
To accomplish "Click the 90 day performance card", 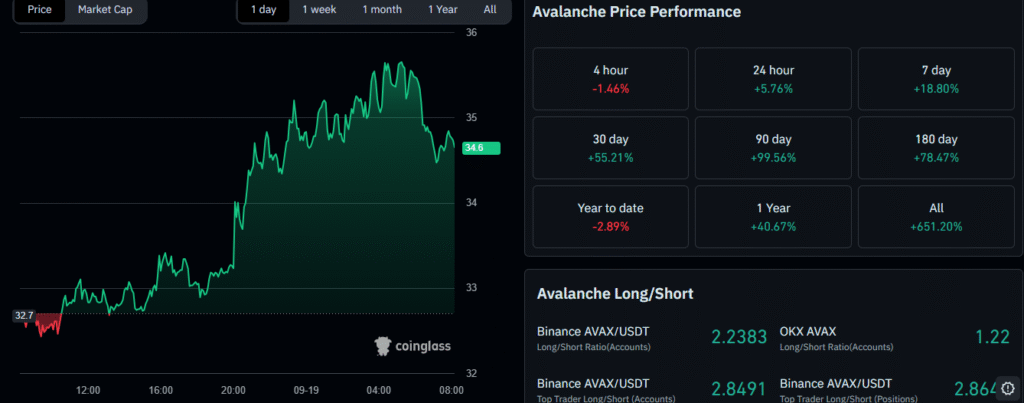I will pos(773,148).
